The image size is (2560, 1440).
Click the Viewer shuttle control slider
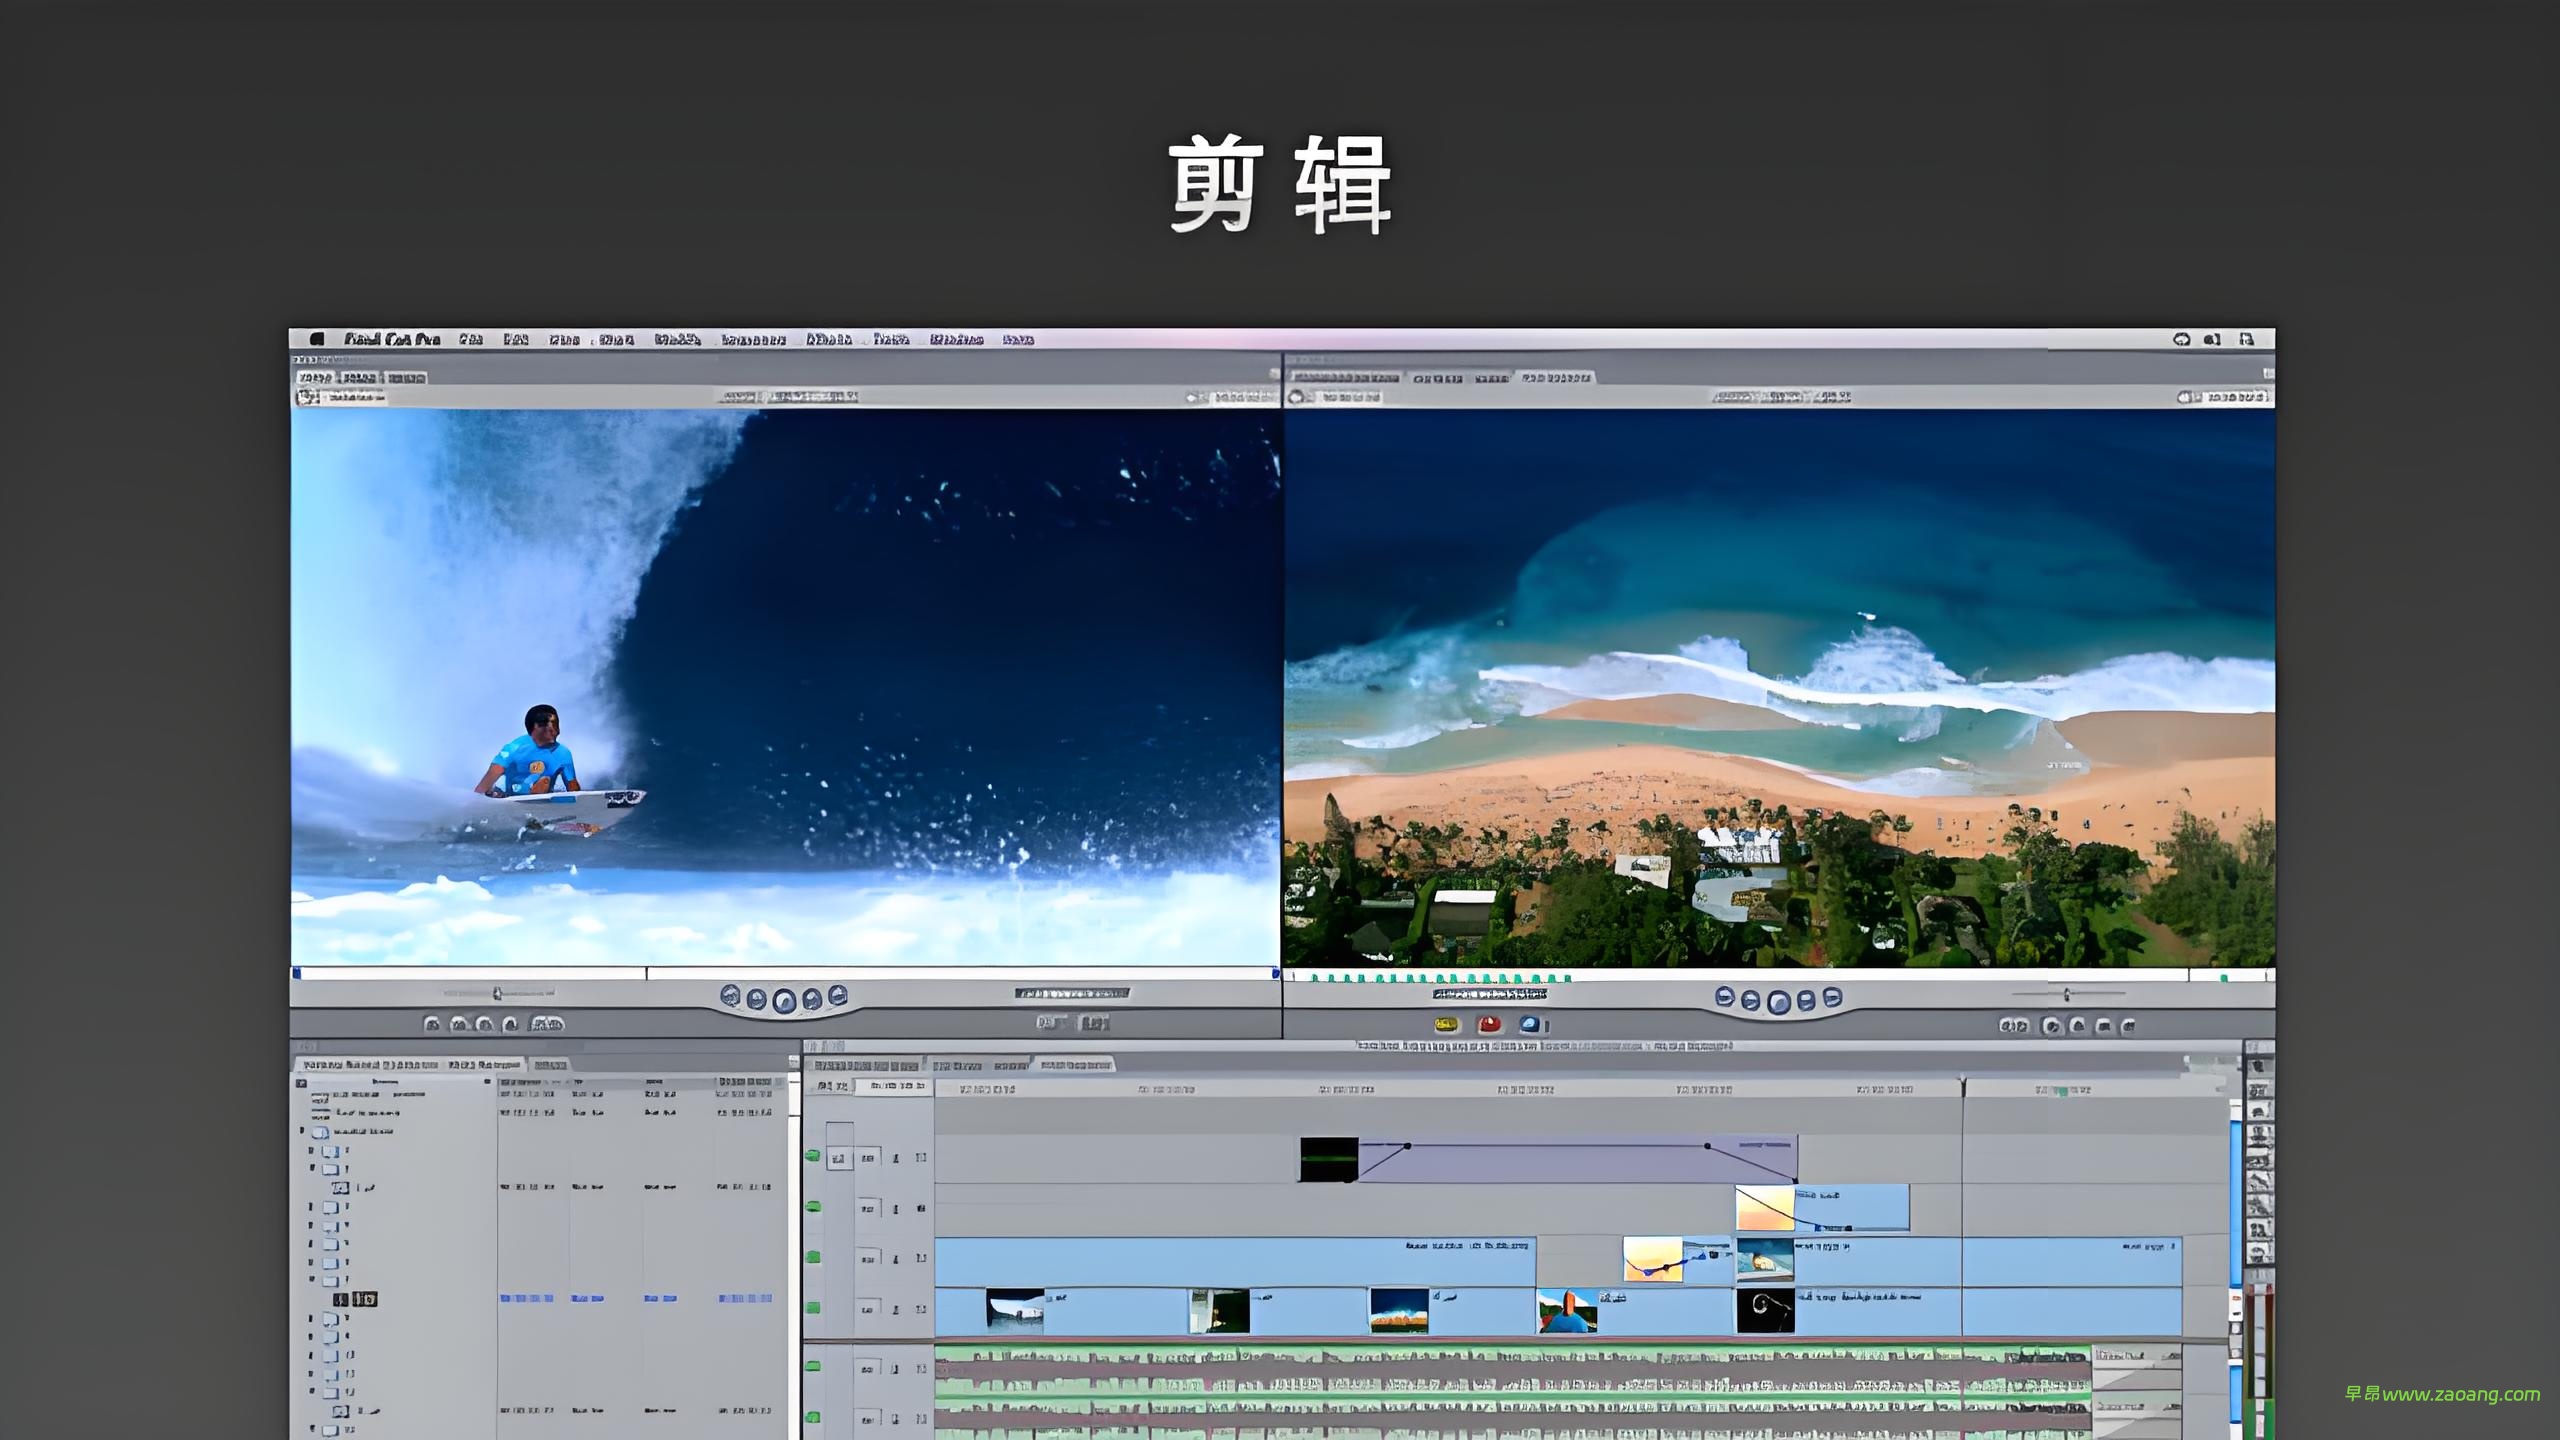498,994
